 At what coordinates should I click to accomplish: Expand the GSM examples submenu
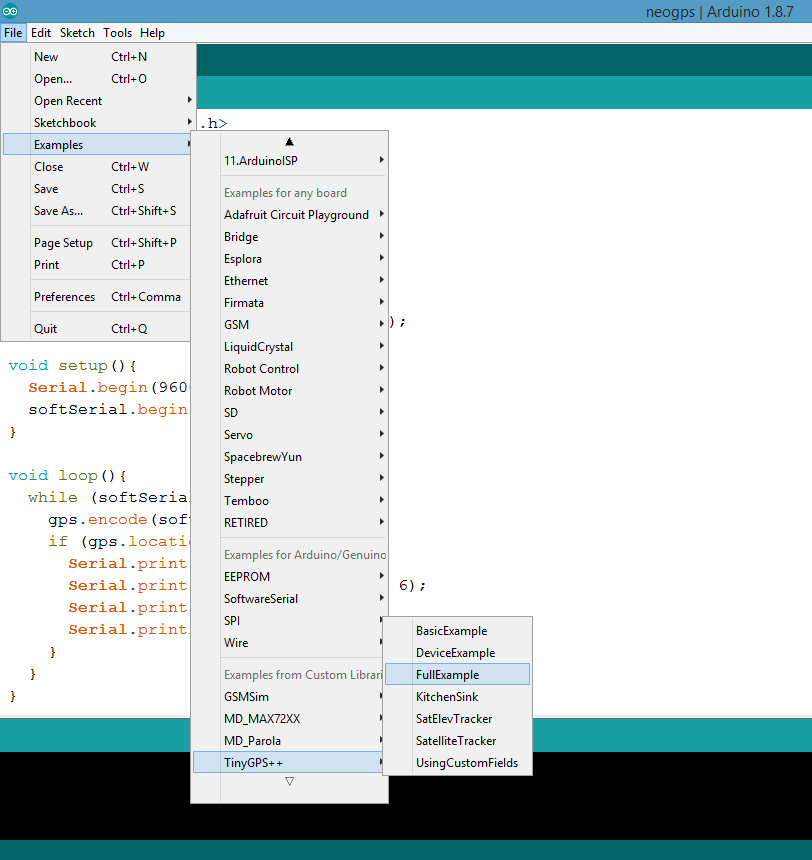(x=289, y=324)
